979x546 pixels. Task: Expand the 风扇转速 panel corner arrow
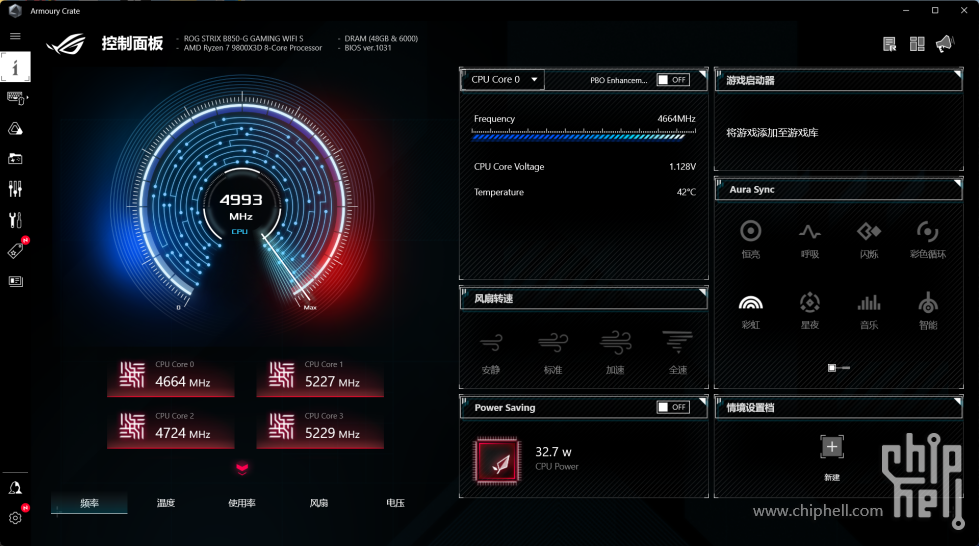(x=702, y=292)
